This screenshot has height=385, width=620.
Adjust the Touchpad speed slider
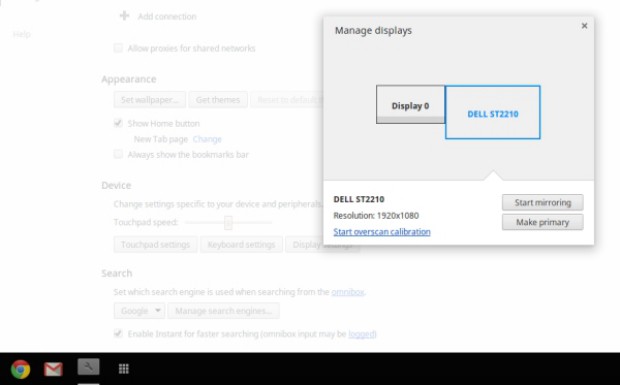[x=228, y=223]
